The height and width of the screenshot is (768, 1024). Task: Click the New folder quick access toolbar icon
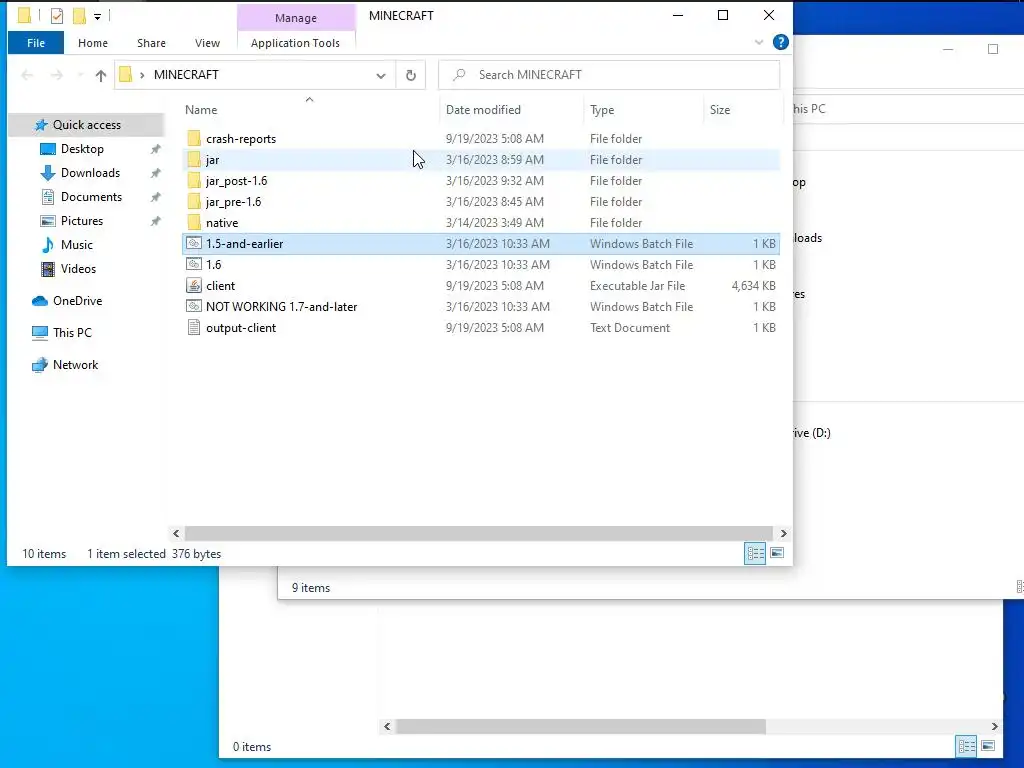click(x=79, y=16)
